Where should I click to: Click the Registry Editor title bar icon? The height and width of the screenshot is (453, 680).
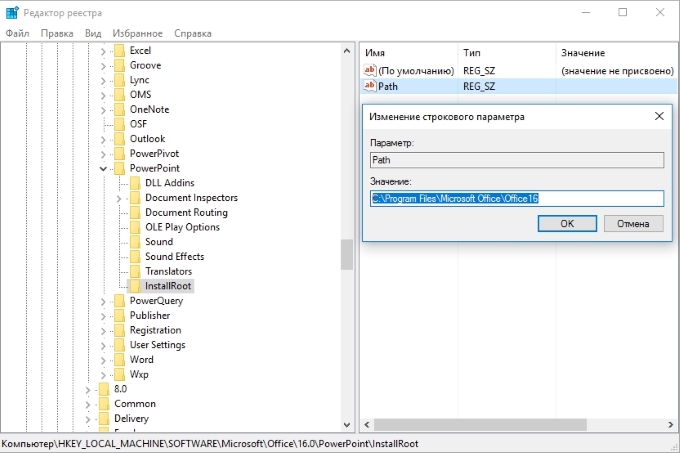(x=12, y=13)
